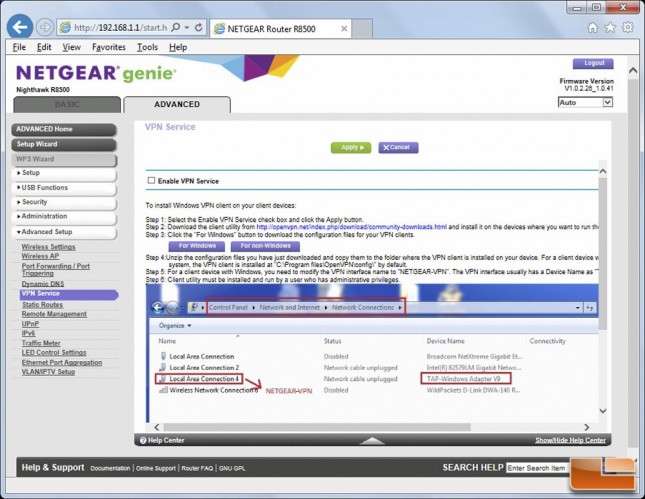This screenshot has width=645, height=499.
Task: Open the GNU GPL link
Action: [x=232, y=468]
